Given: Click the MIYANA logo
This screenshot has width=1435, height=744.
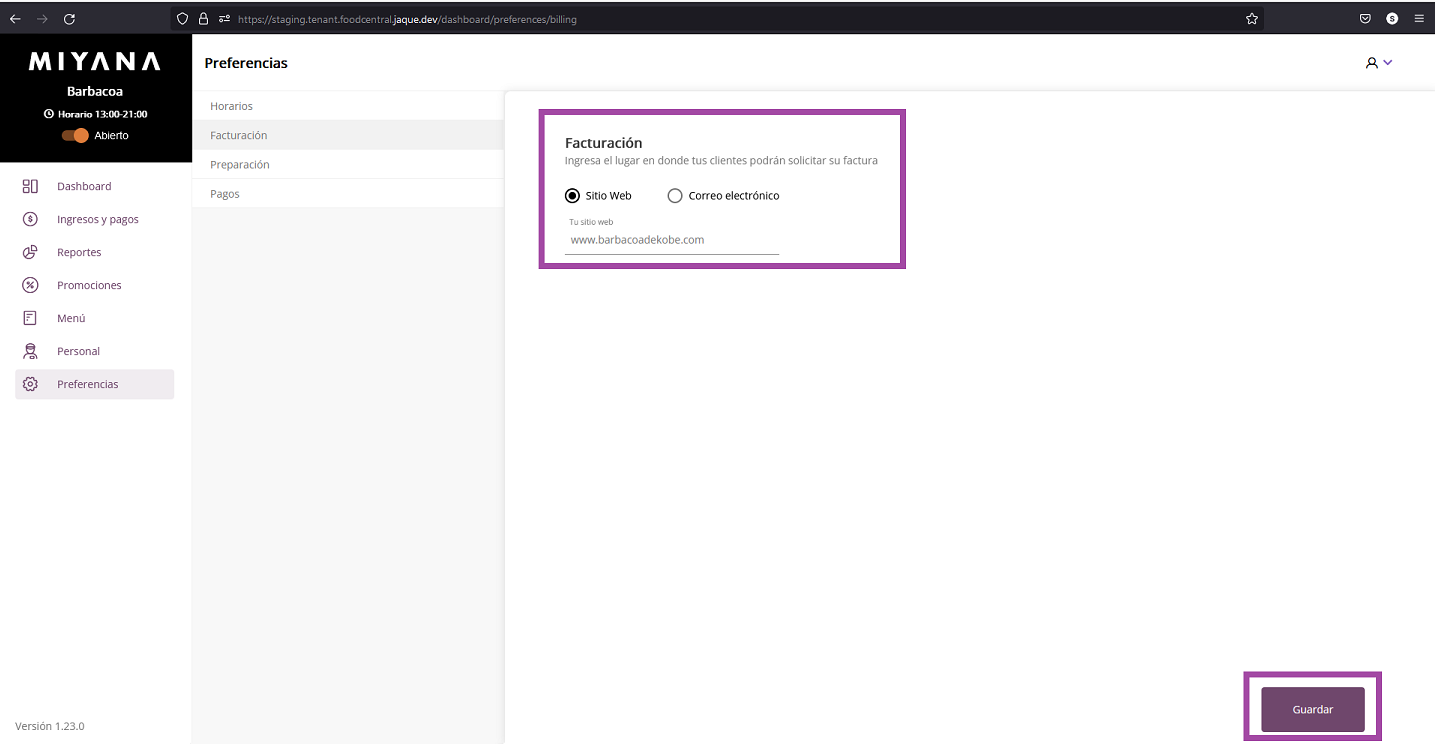Looking at the screenshot, I should [95, 62].
